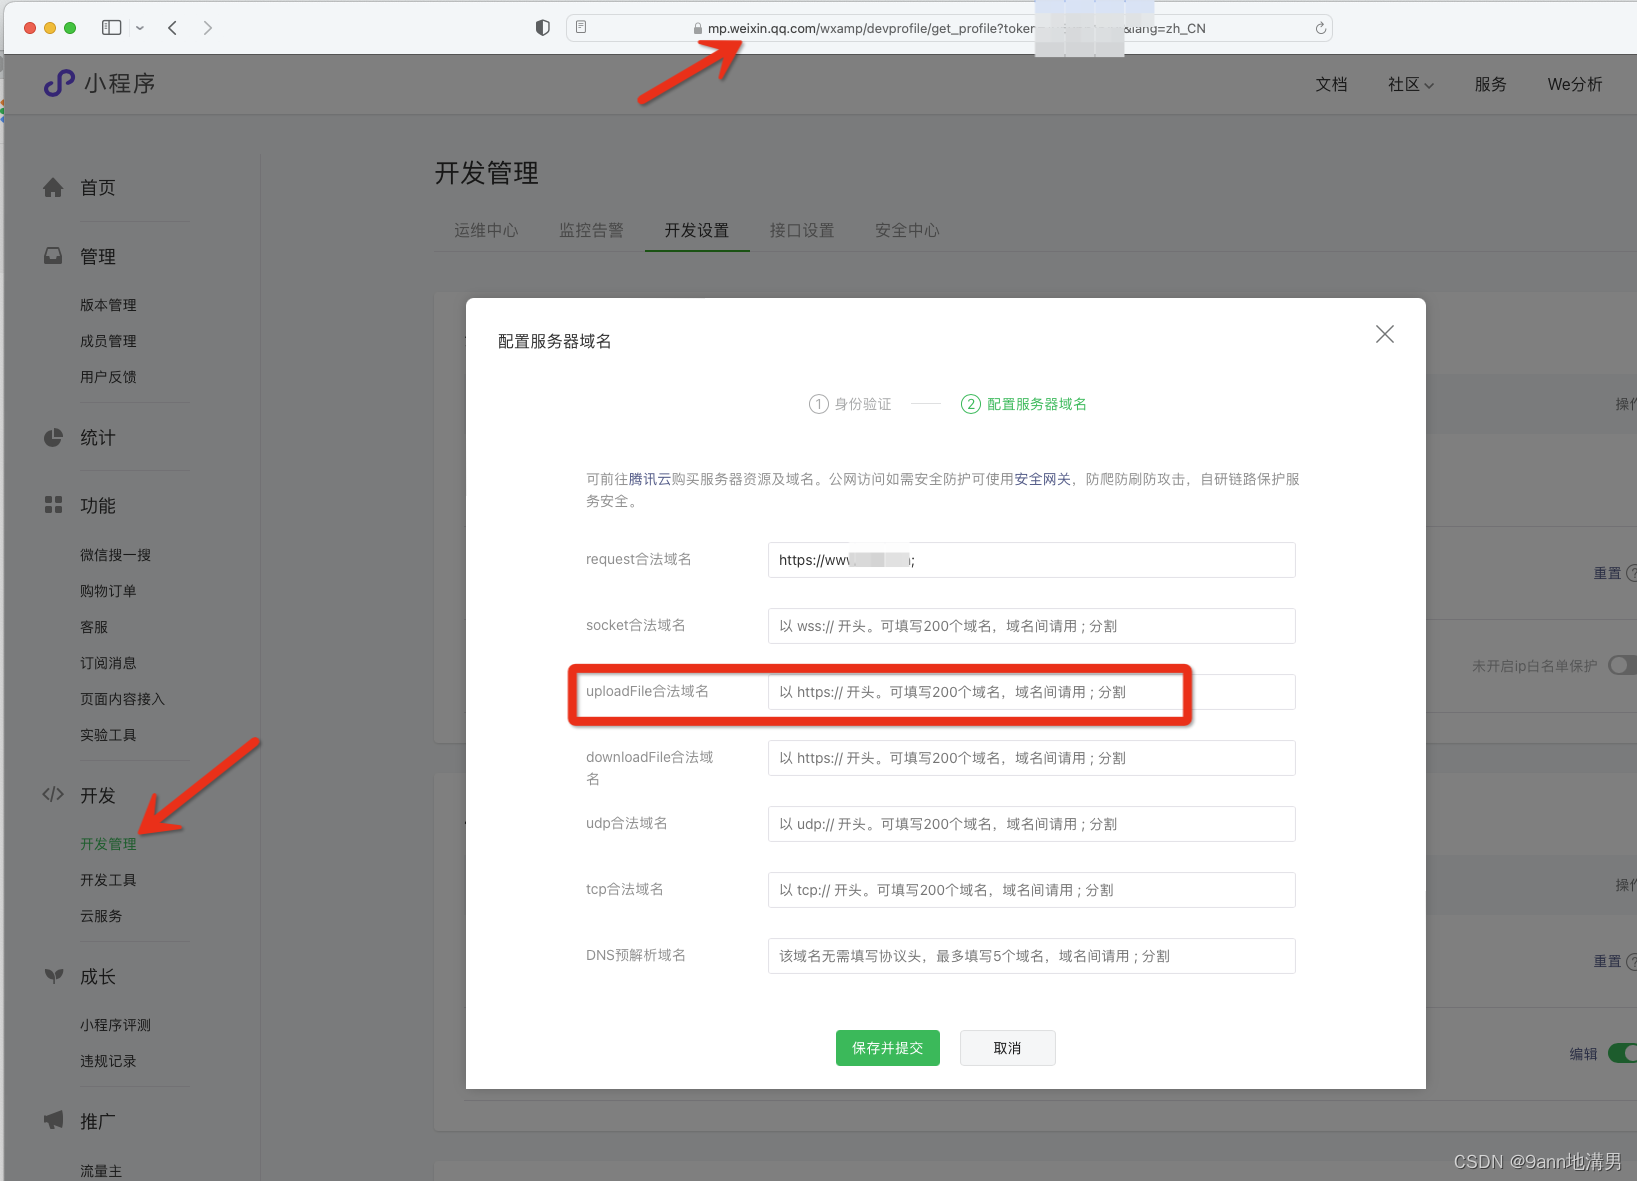Image resolution: width=1637 pixels, height=1181 pixels.
Task: Open 成员管理 in the sidebar
Action: 108,341
